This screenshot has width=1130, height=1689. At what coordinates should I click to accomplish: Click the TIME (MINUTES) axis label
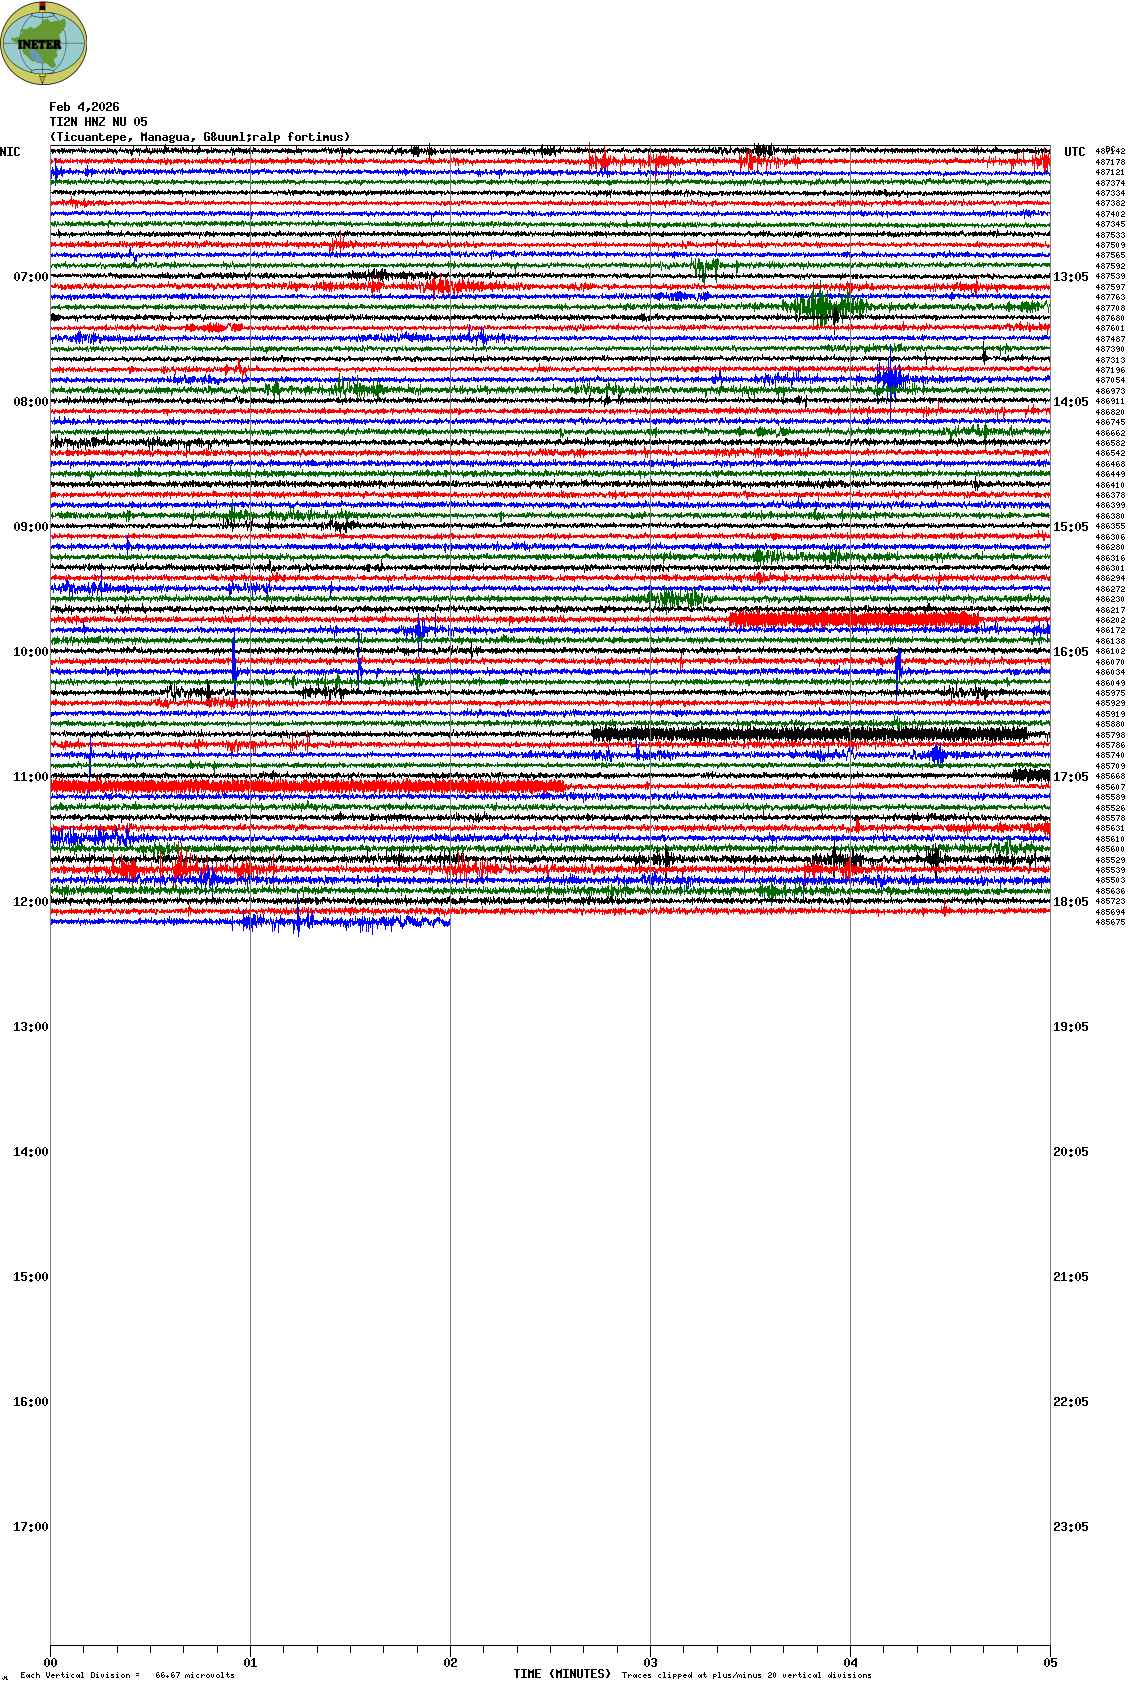562,1674
